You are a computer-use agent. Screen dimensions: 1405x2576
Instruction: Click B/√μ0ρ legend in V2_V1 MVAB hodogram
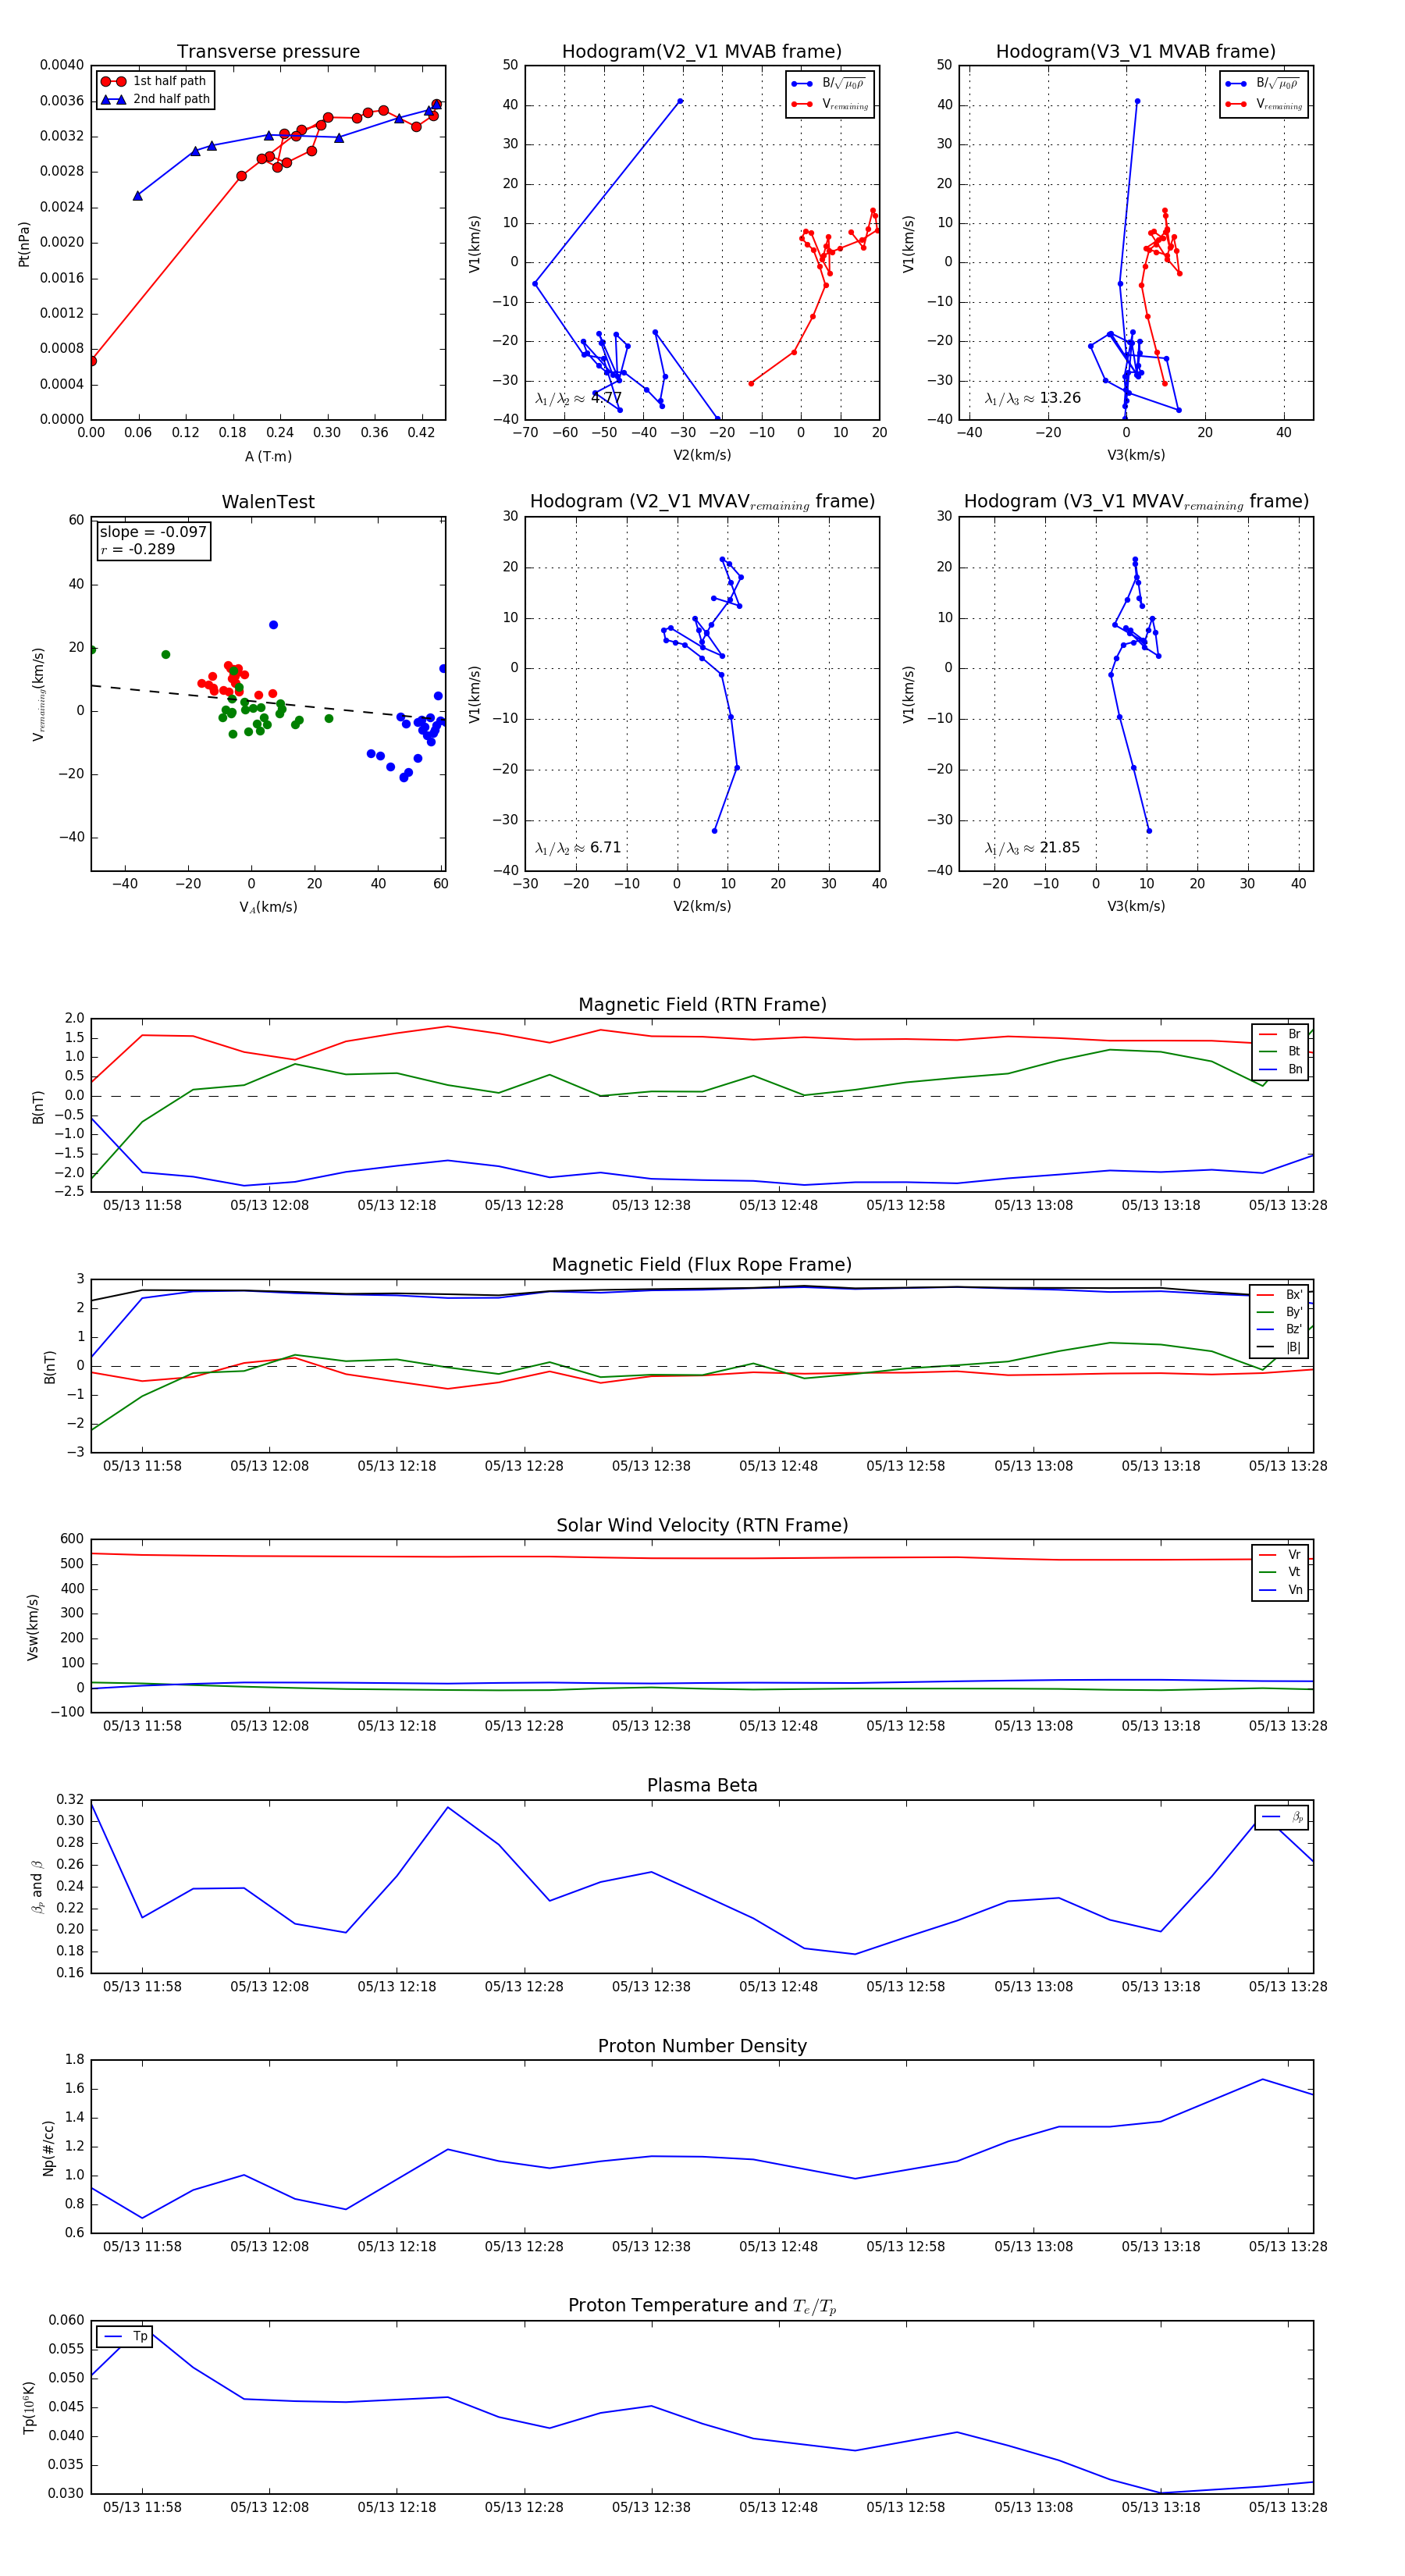pos(830,84)
